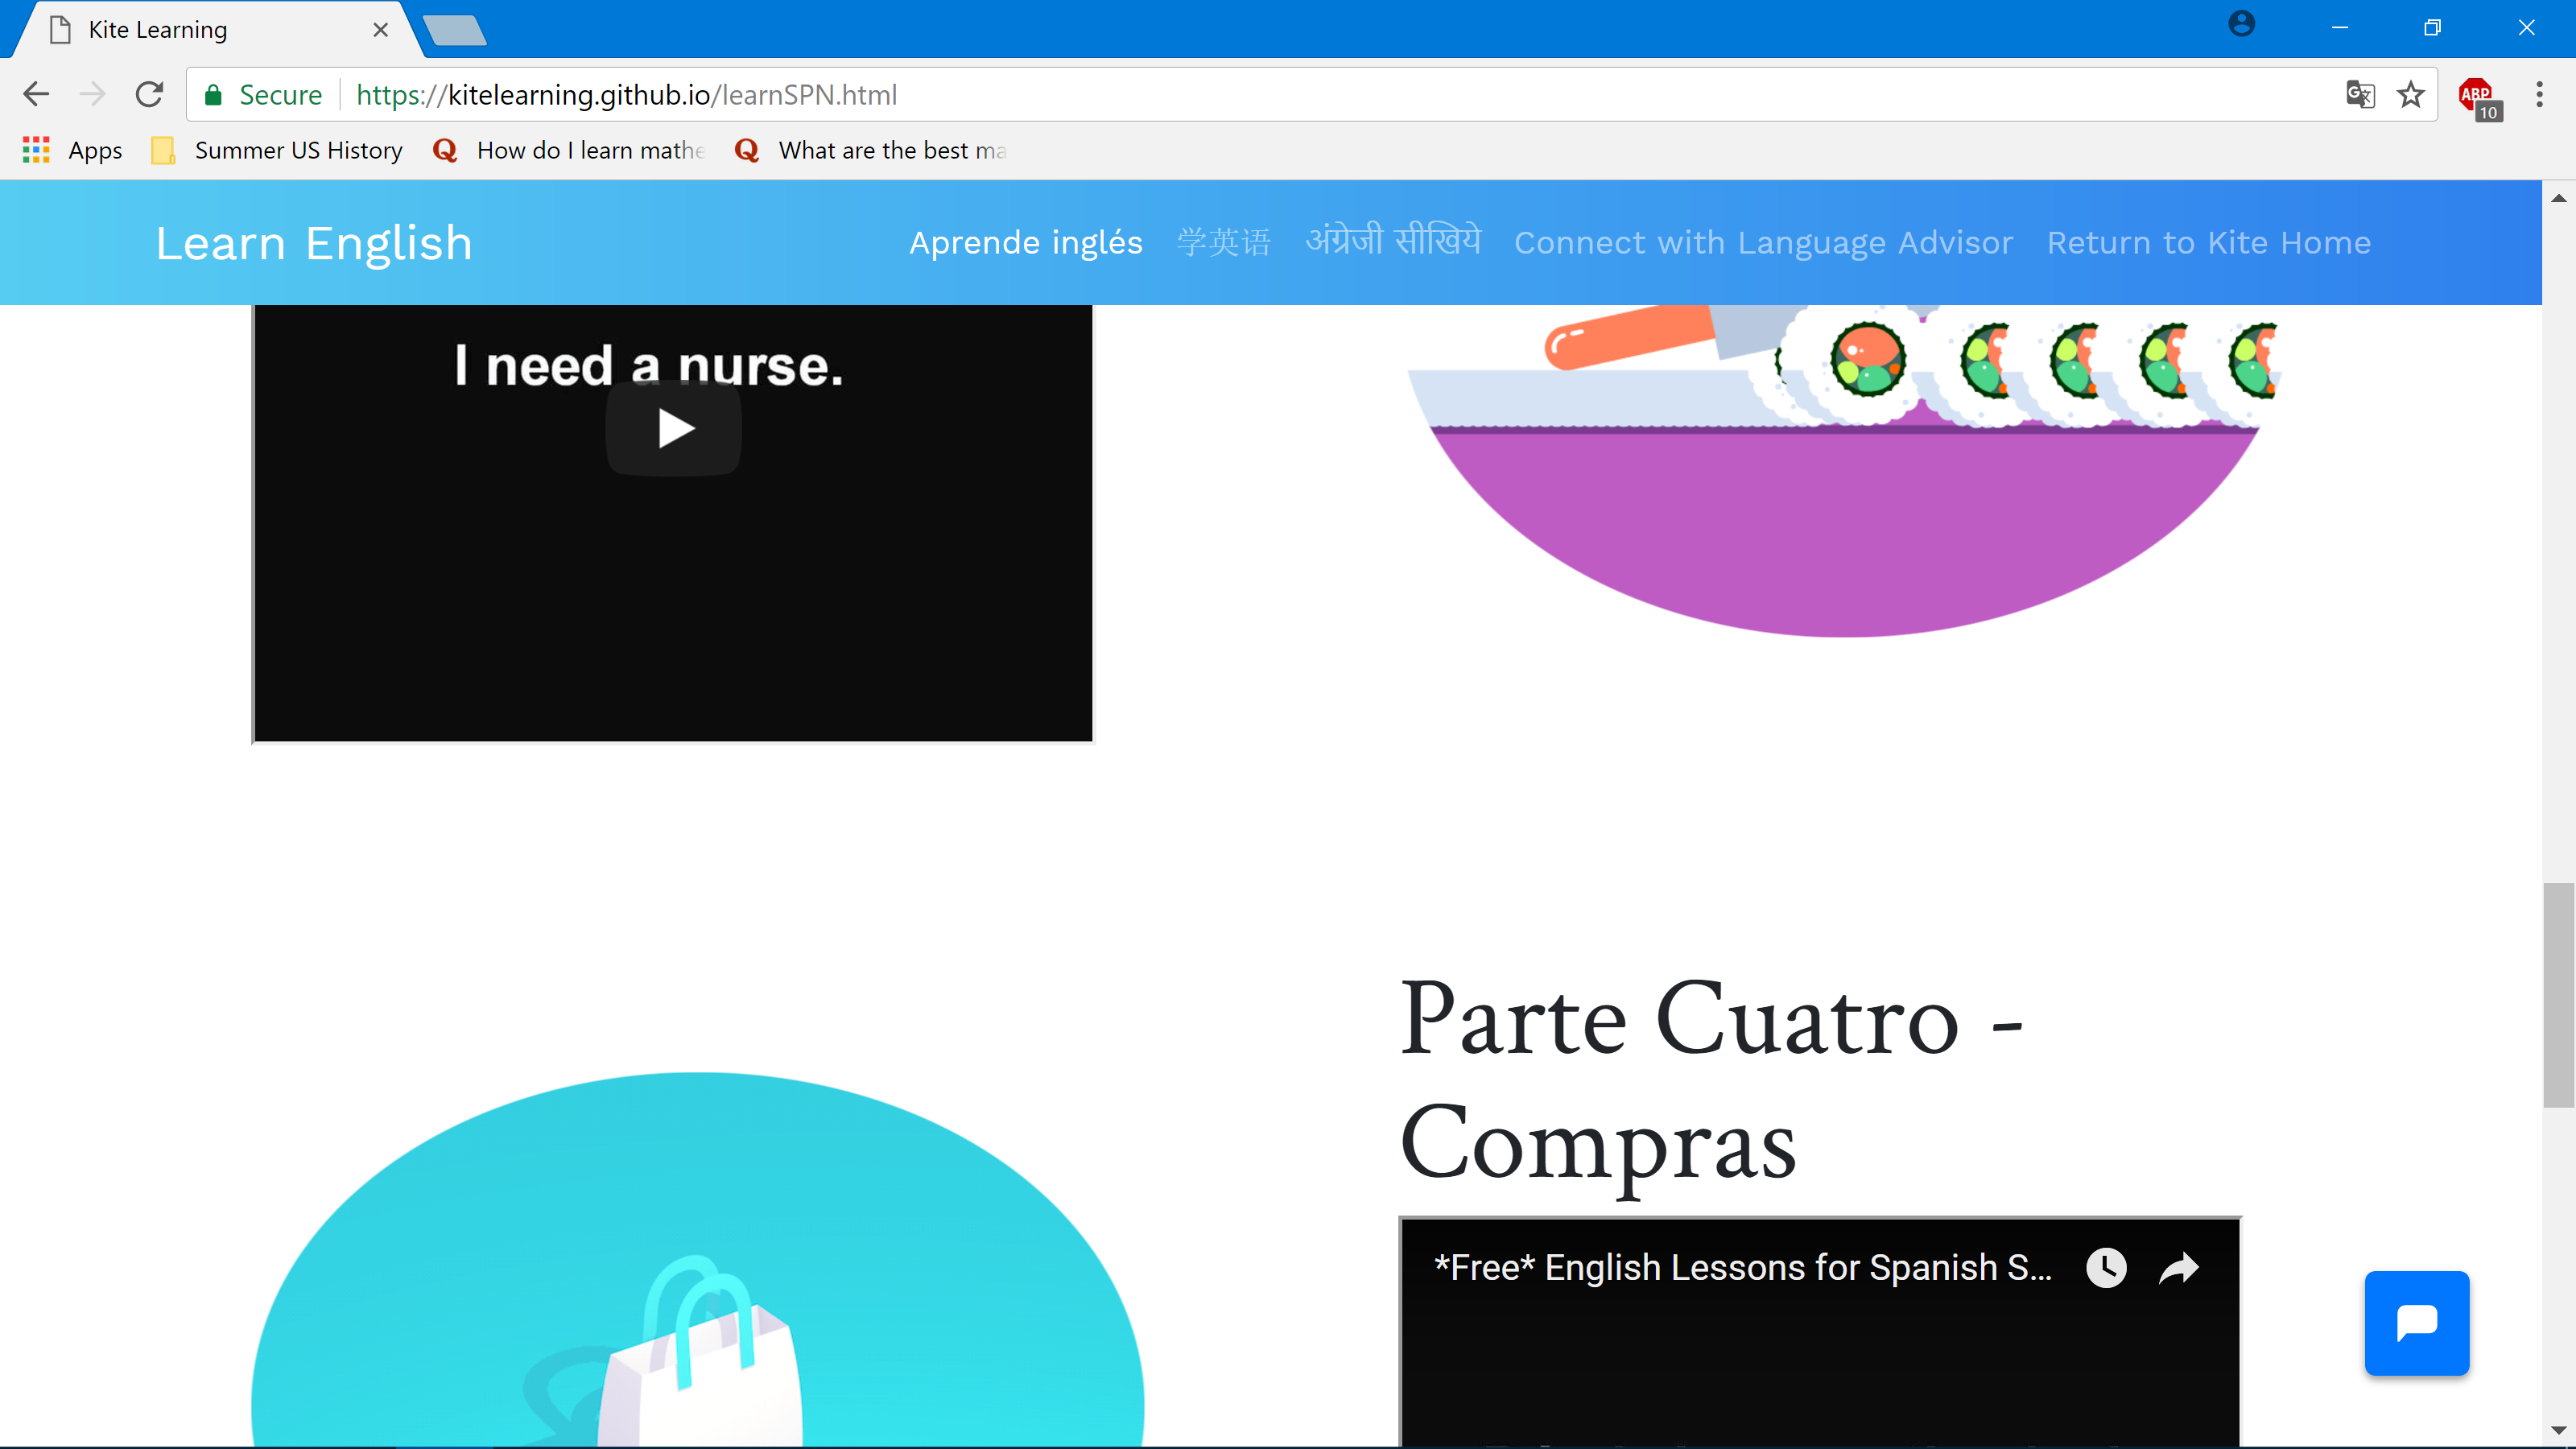Open the Google Translate page icon
The image size is (2576, 1449).
pyautogui.click(x=2360, y=94)
